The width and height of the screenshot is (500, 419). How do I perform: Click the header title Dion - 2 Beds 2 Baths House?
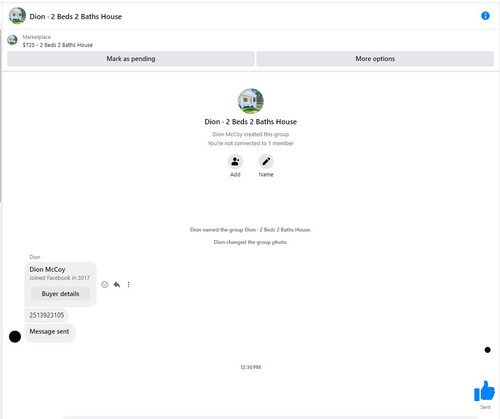pos(76,16)
